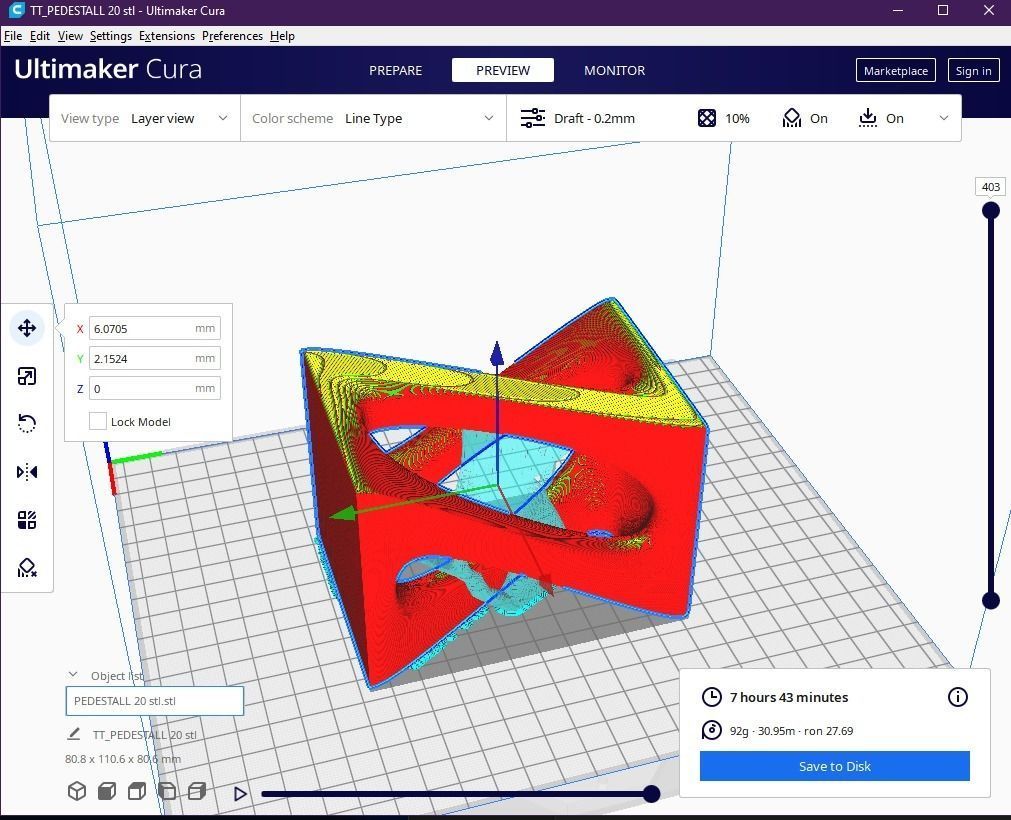Click the Z position input field

[155, 388]
